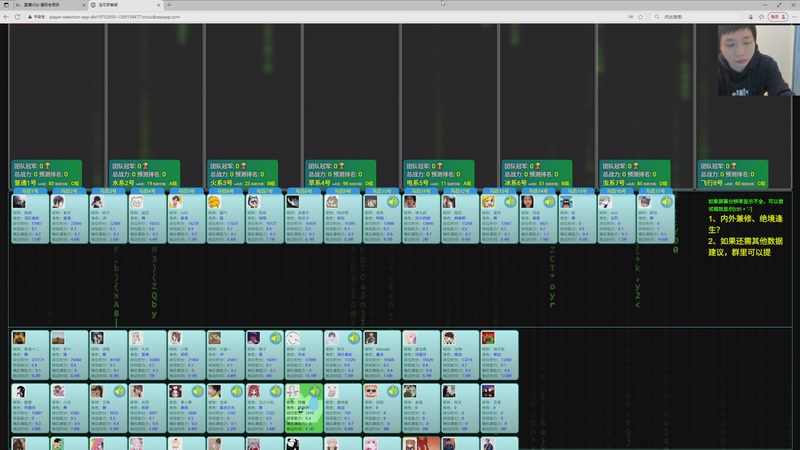
Task: Select the blonde avatar on 马匹13号
Action: click(488, 202)
